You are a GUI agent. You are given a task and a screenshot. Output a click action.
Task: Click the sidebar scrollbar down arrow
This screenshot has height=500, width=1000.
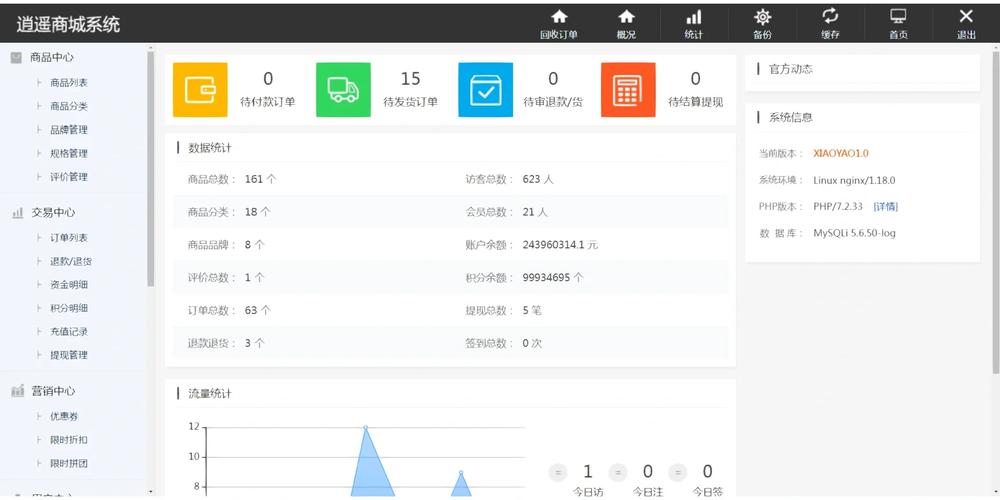(x=151, y=492)
